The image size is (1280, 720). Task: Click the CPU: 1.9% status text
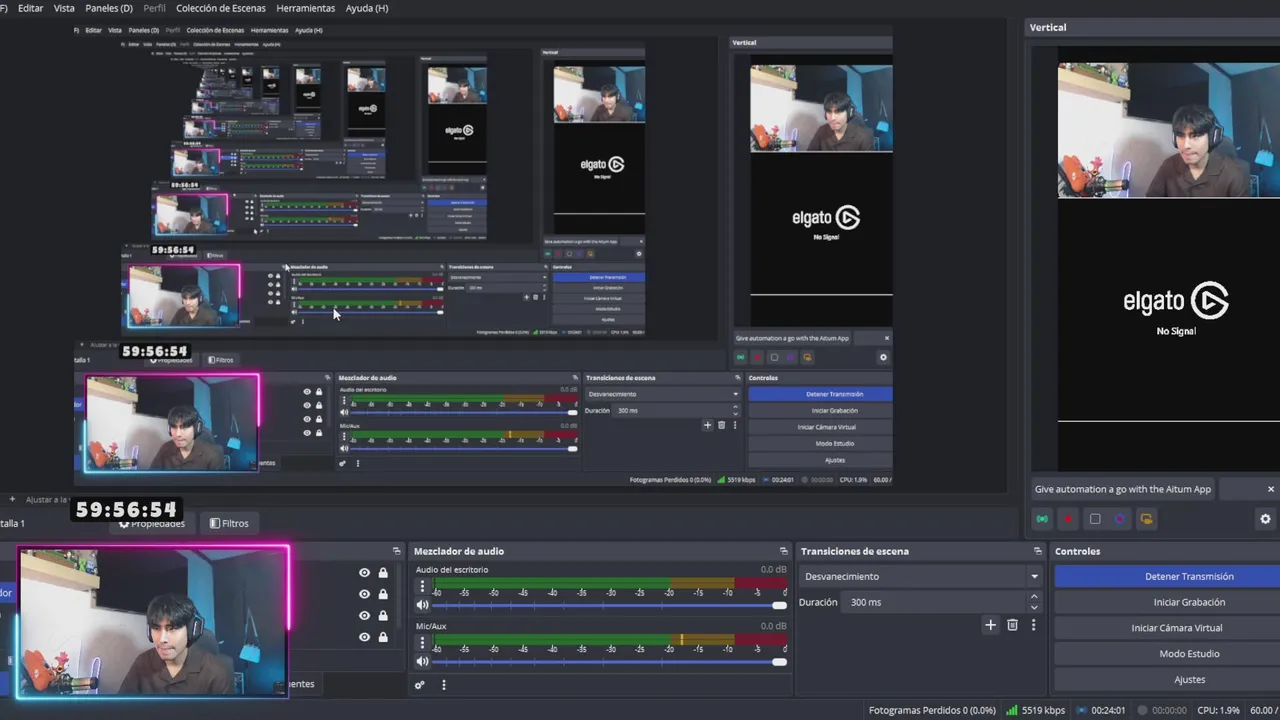(x=1218, y=710)
